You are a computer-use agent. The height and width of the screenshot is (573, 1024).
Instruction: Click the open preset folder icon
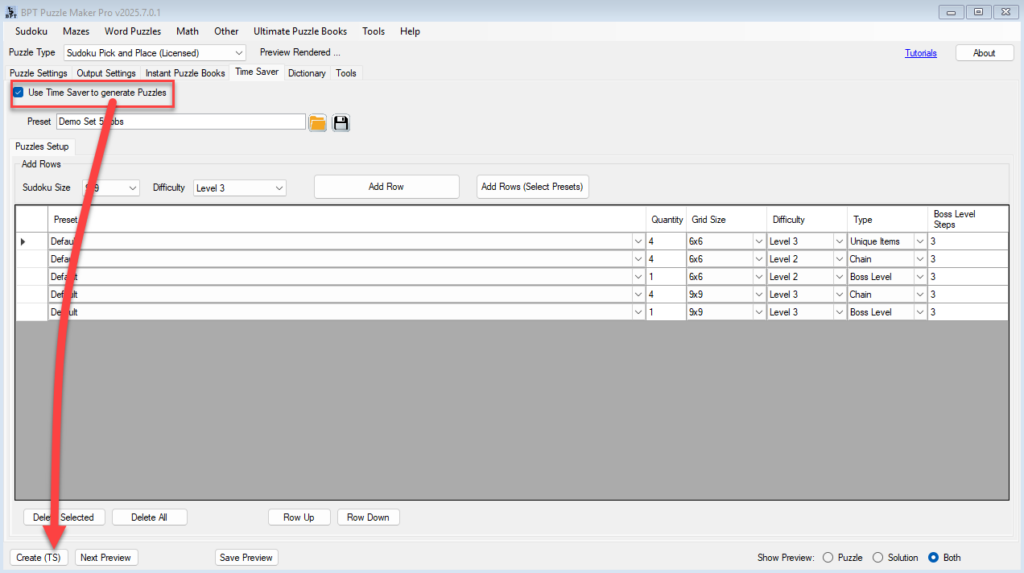(x=318, y=122)
